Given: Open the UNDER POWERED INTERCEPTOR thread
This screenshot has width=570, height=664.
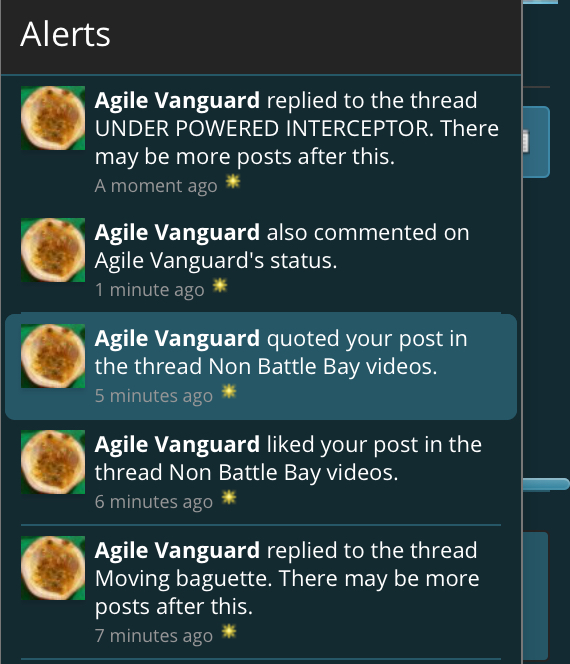Looking at the screenshot, I should [263, 128].
